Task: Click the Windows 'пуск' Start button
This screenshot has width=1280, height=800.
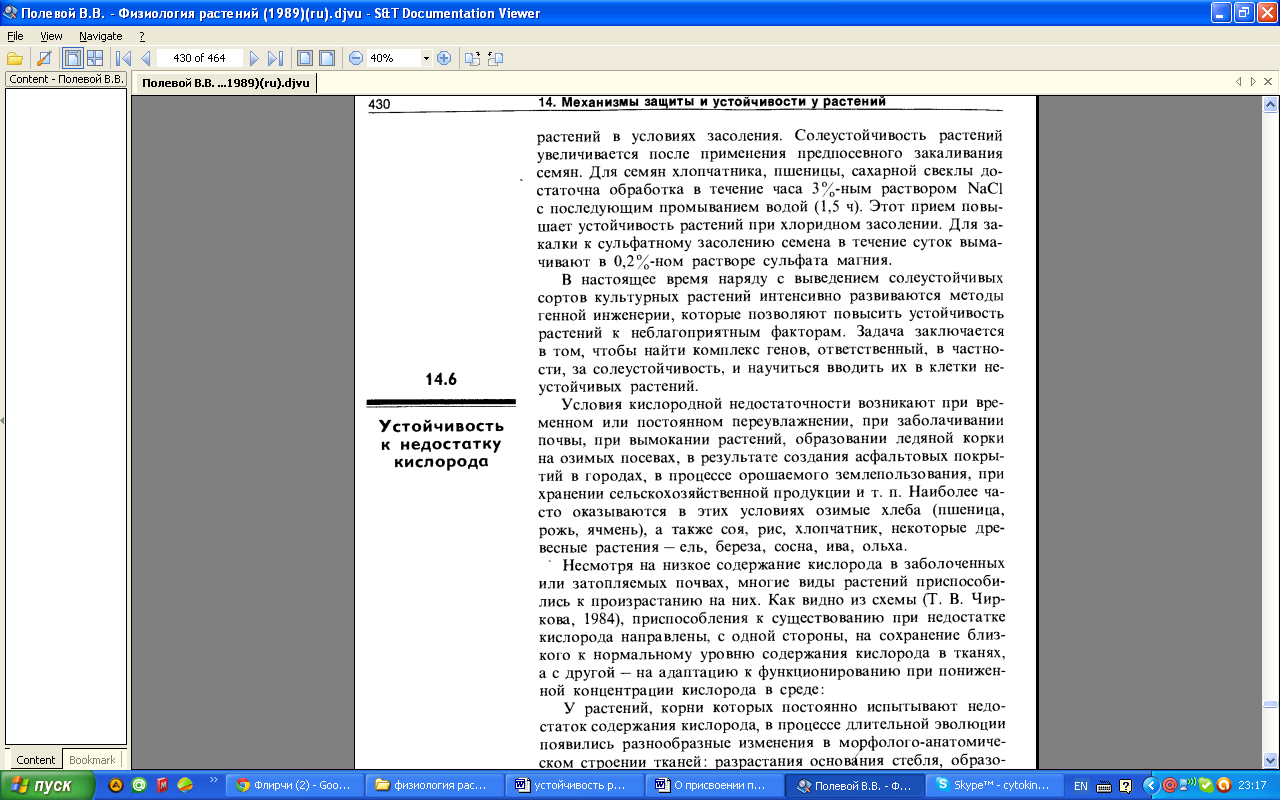Action: coord(48,785)
